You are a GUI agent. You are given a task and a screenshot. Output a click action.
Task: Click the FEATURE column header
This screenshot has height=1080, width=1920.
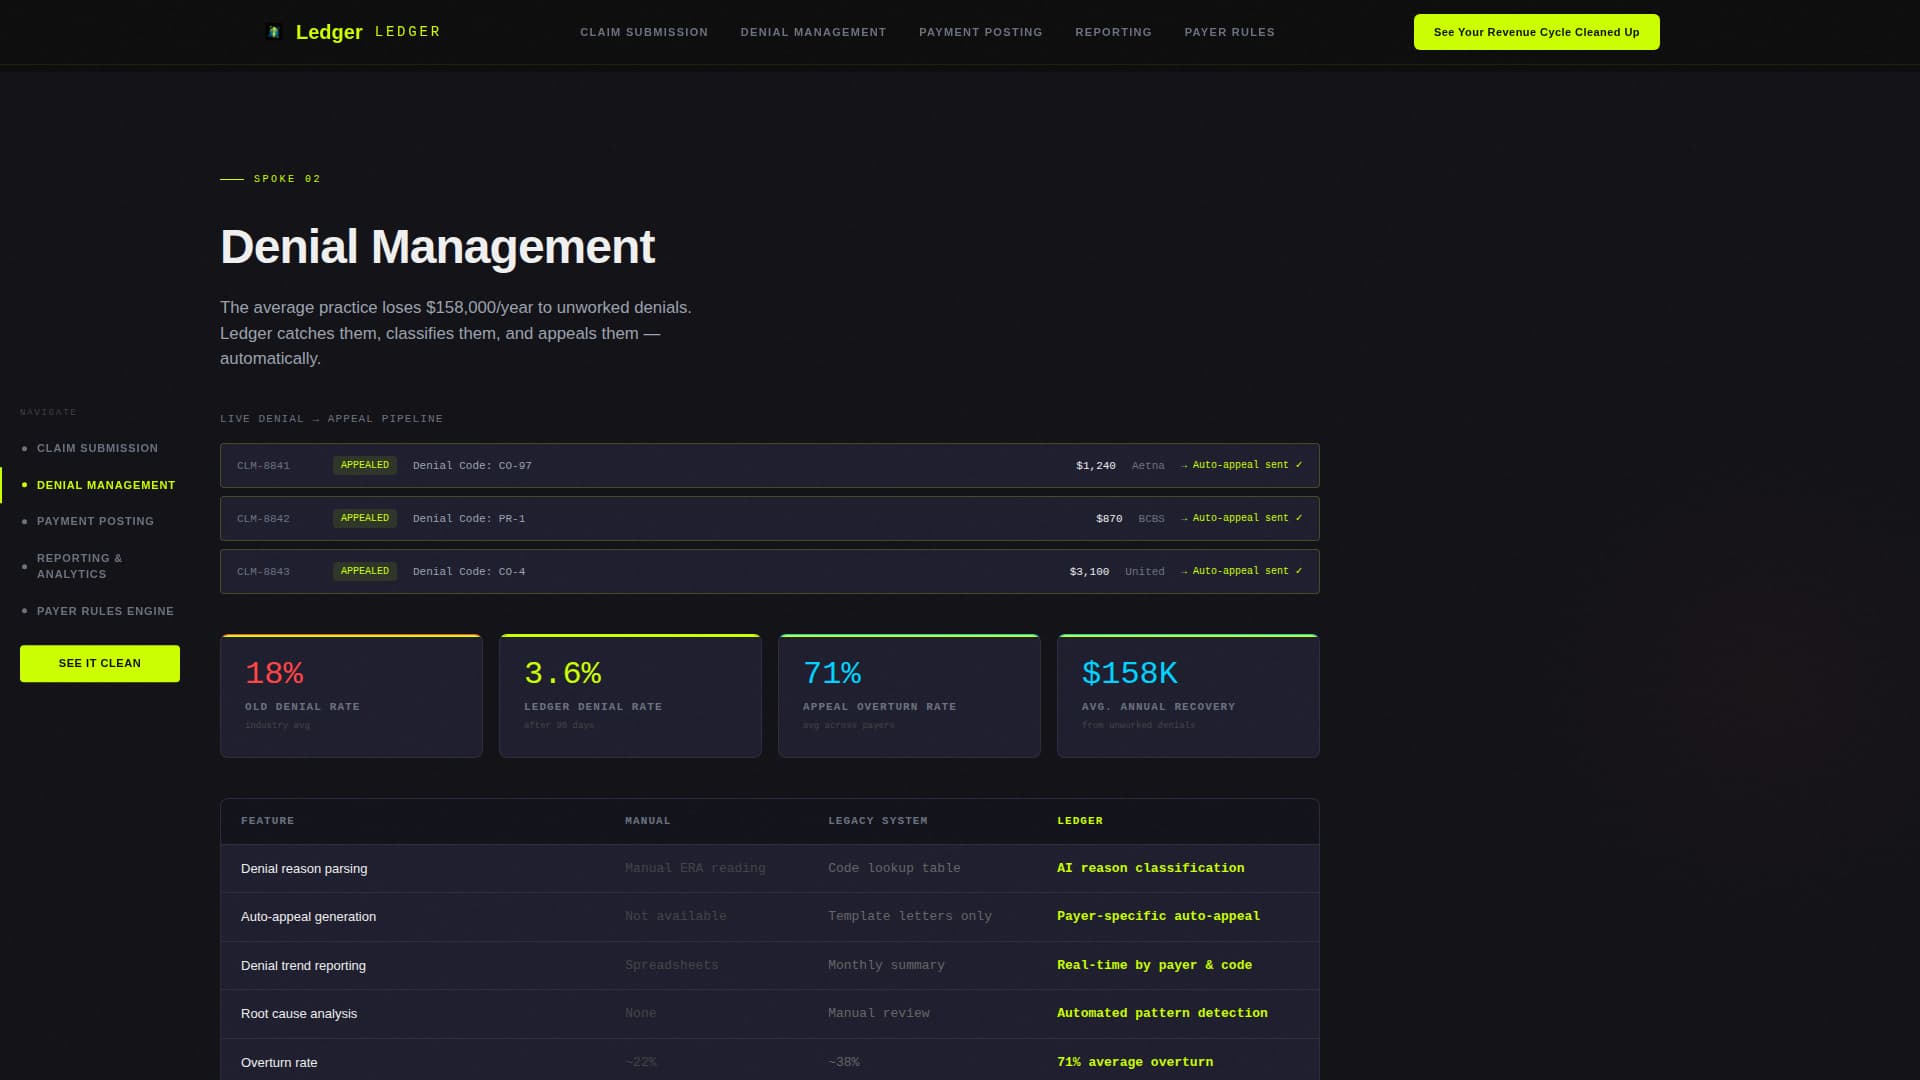268,821
